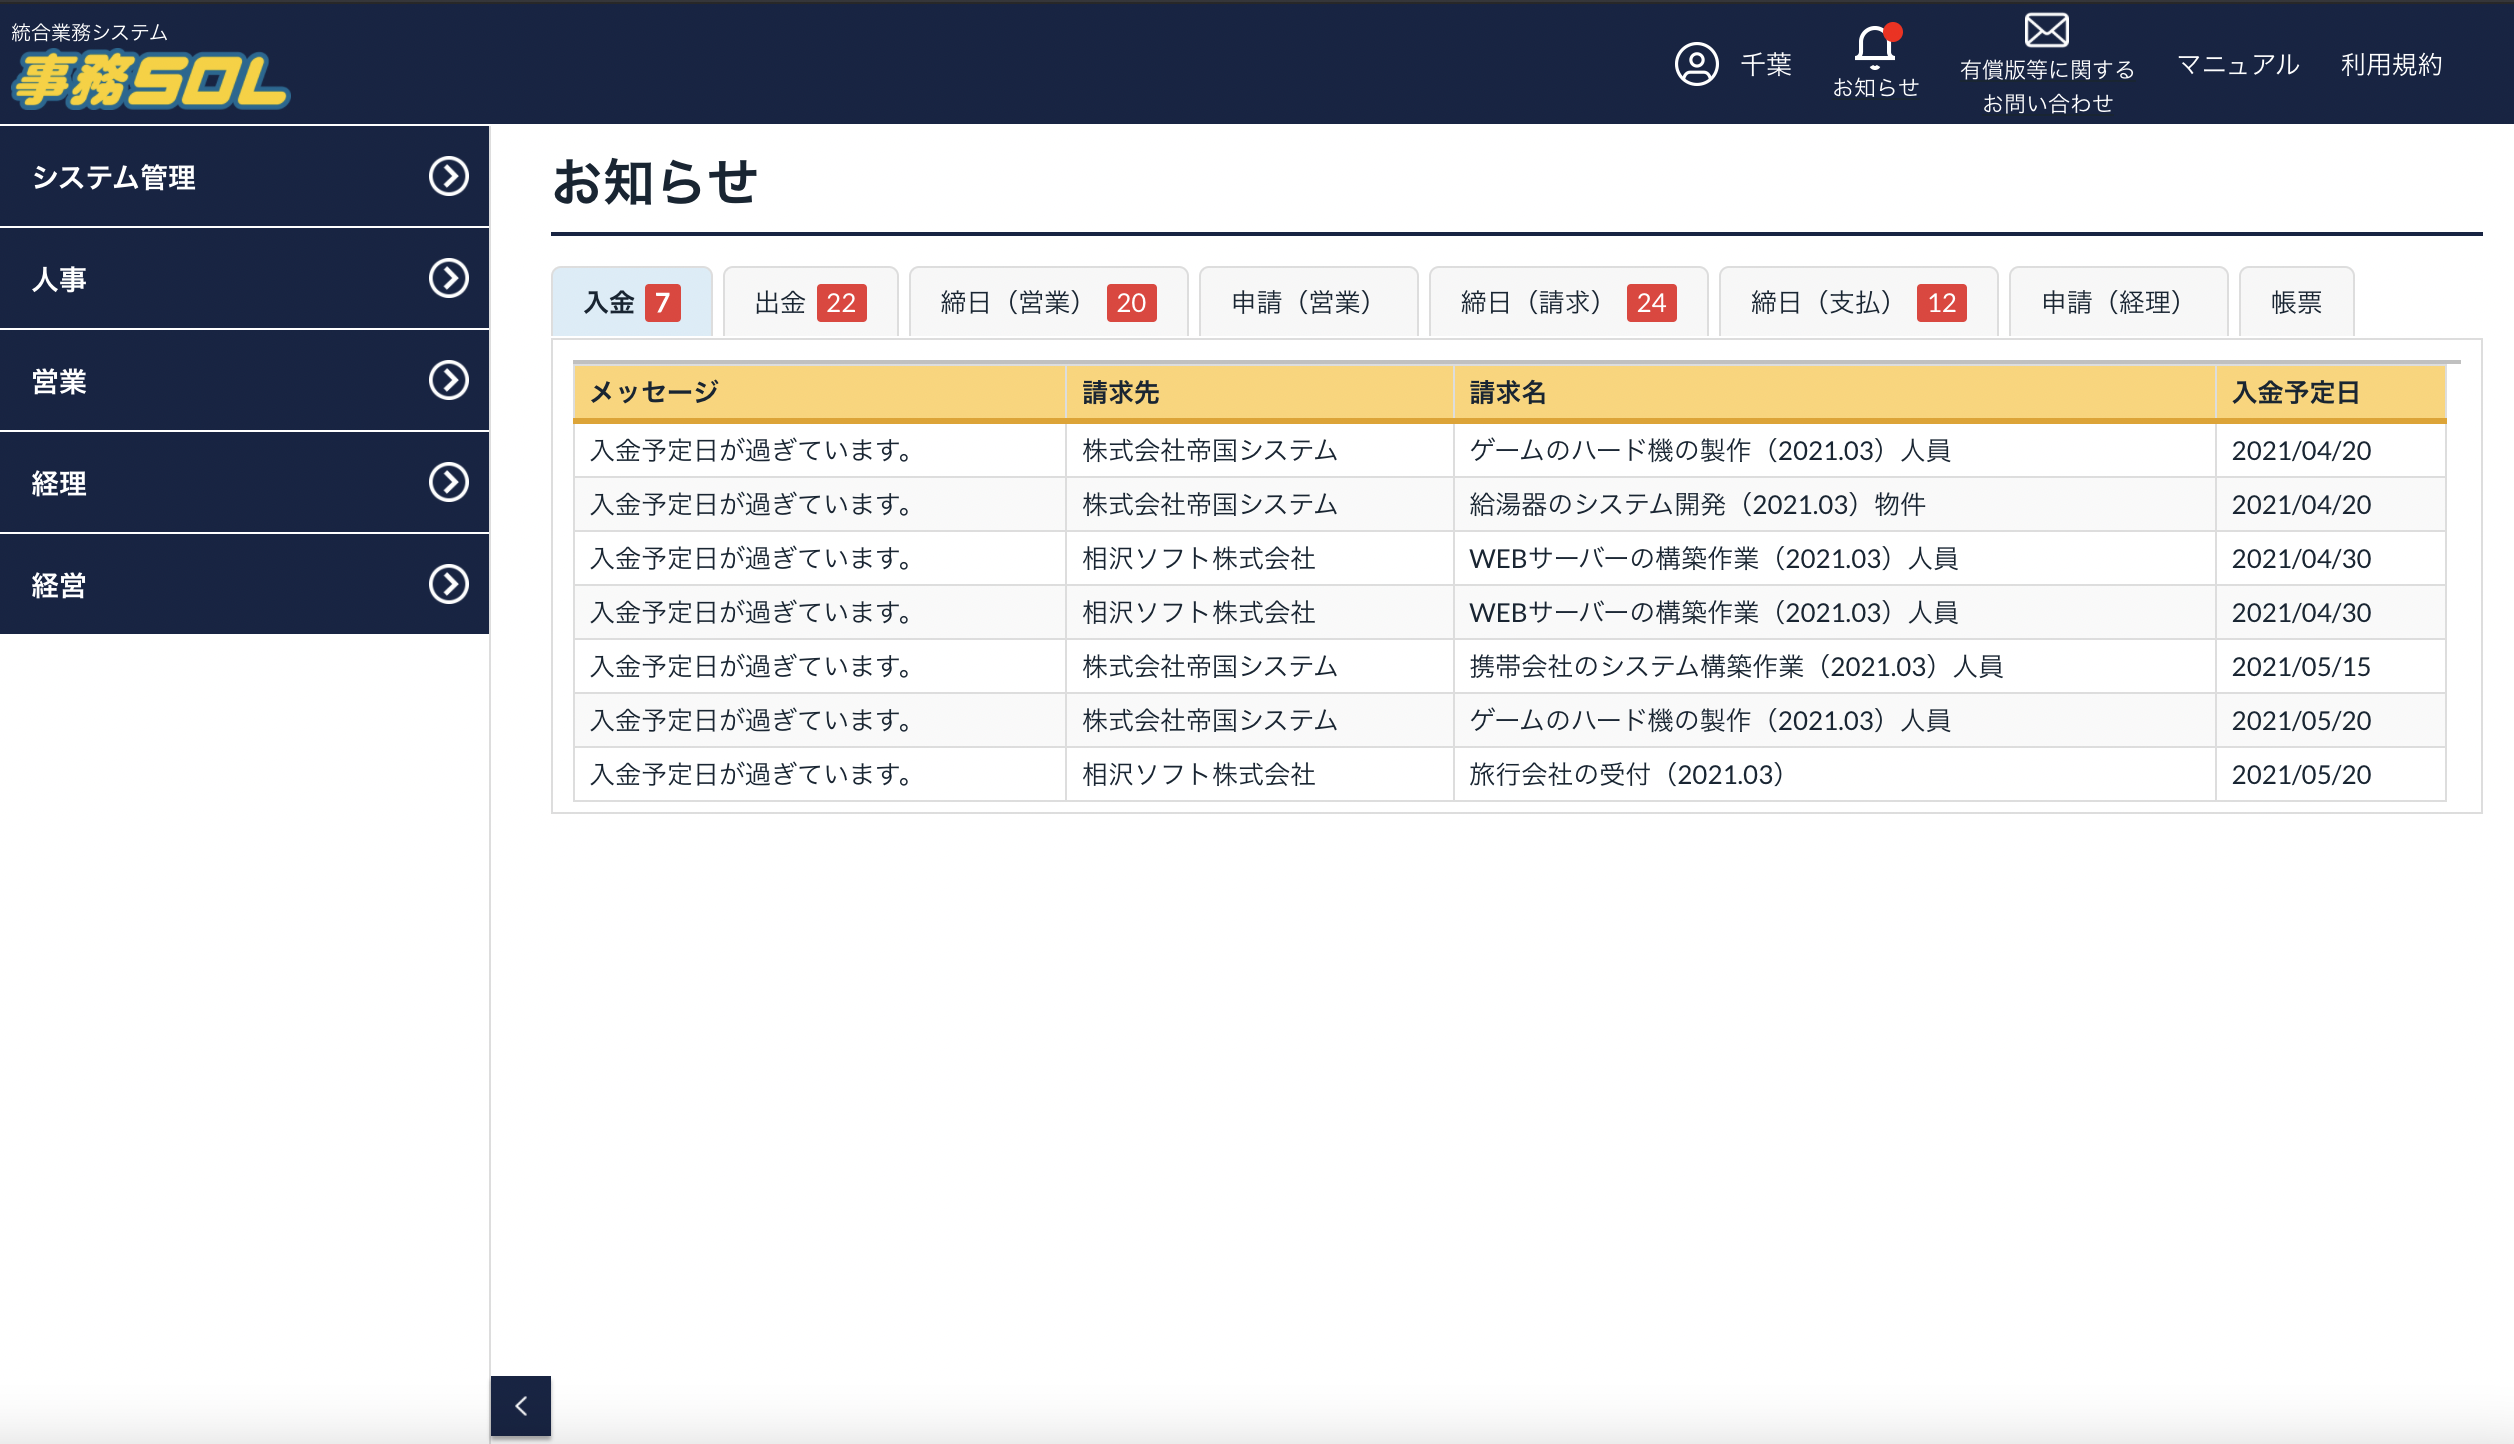Expand the 経営 menu arrow
The image size is (2514, 1444).
pyautogui.click(x=449, y=584)
